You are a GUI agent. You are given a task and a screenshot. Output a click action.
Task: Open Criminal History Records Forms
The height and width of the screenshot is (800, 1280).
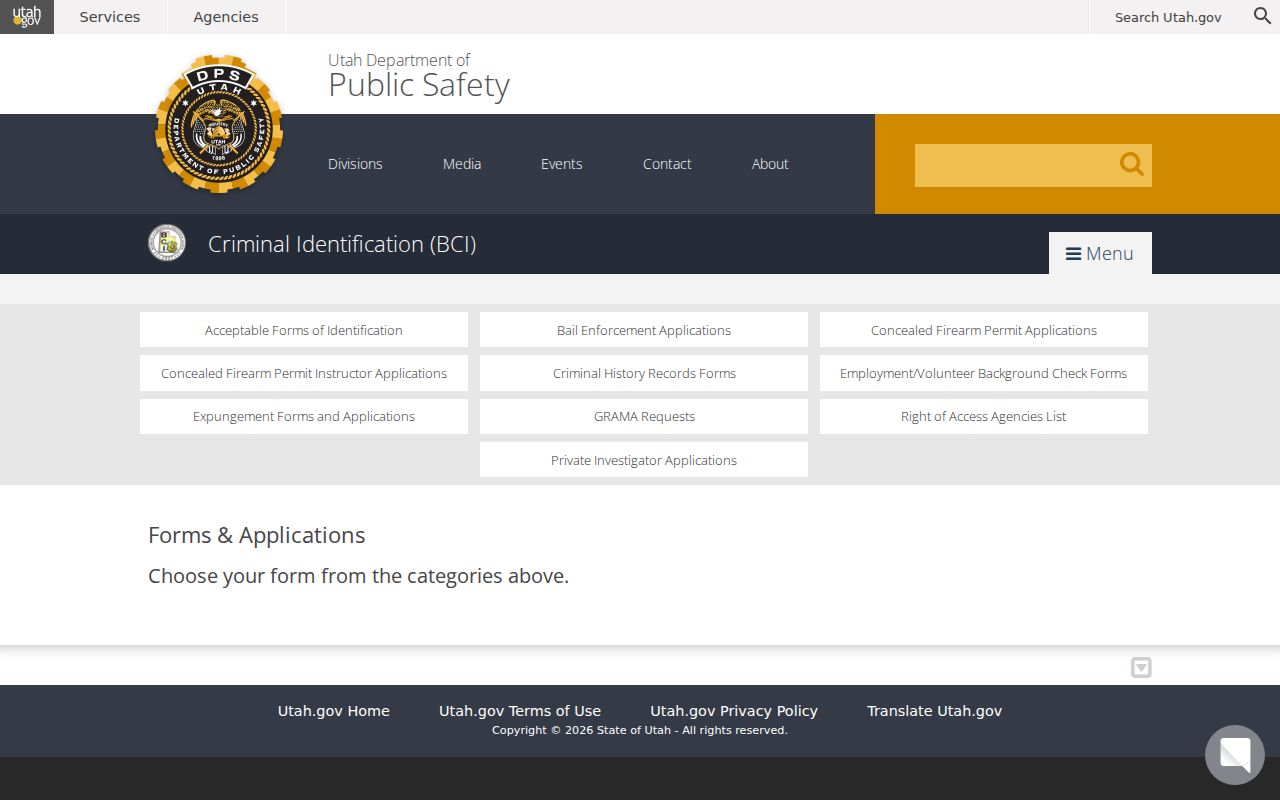coord(644,373)
